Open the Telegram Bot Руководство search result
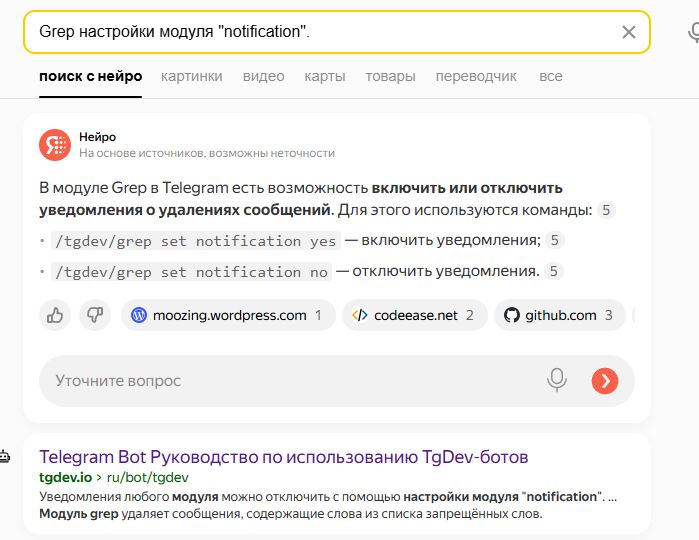This screenshot has width=699, height=540. 283,457
